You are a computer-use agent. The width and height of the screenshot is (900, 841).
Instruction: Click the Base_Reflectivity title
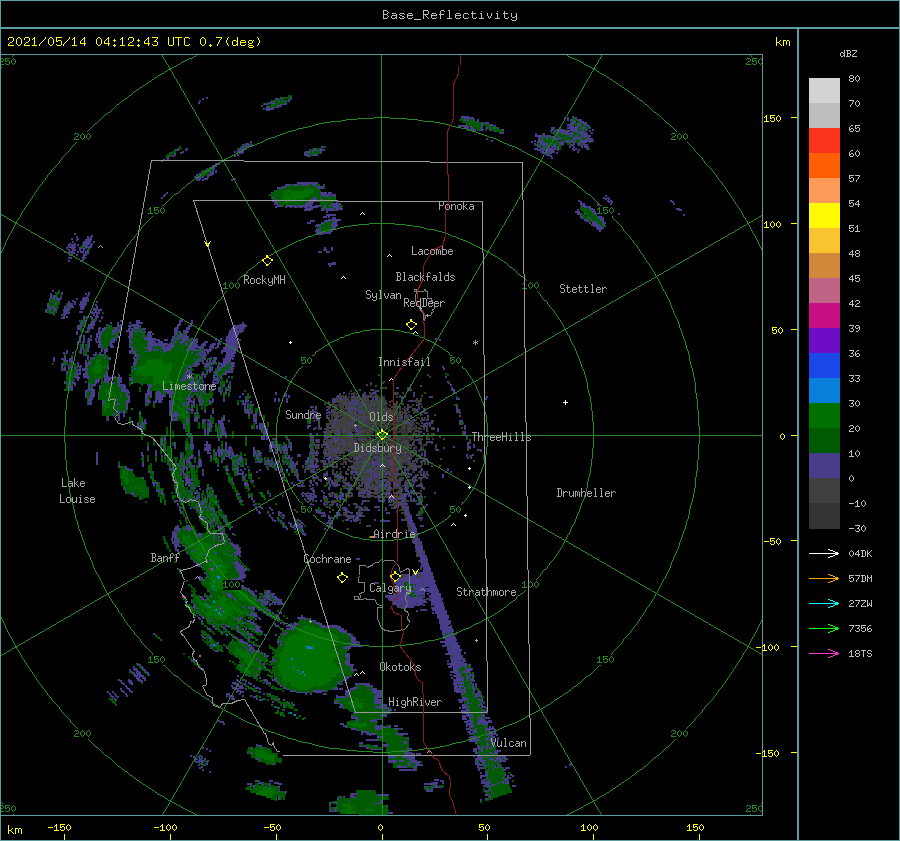point(450,15)
